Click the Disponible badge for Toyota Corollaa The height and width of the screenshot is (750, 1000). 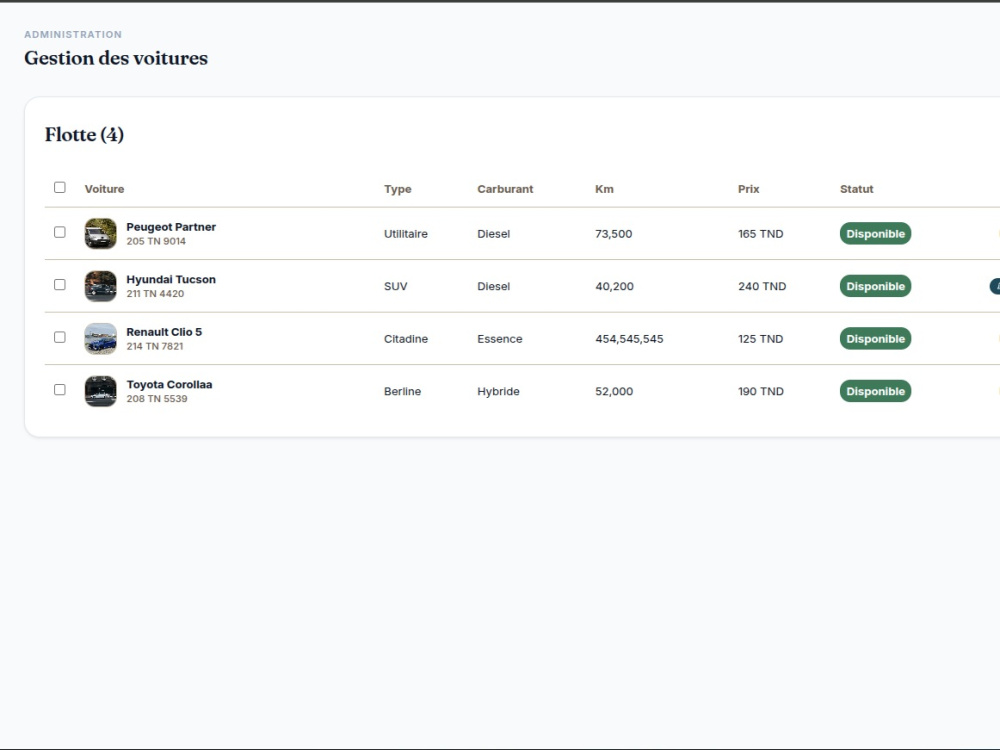pos(875,391)
